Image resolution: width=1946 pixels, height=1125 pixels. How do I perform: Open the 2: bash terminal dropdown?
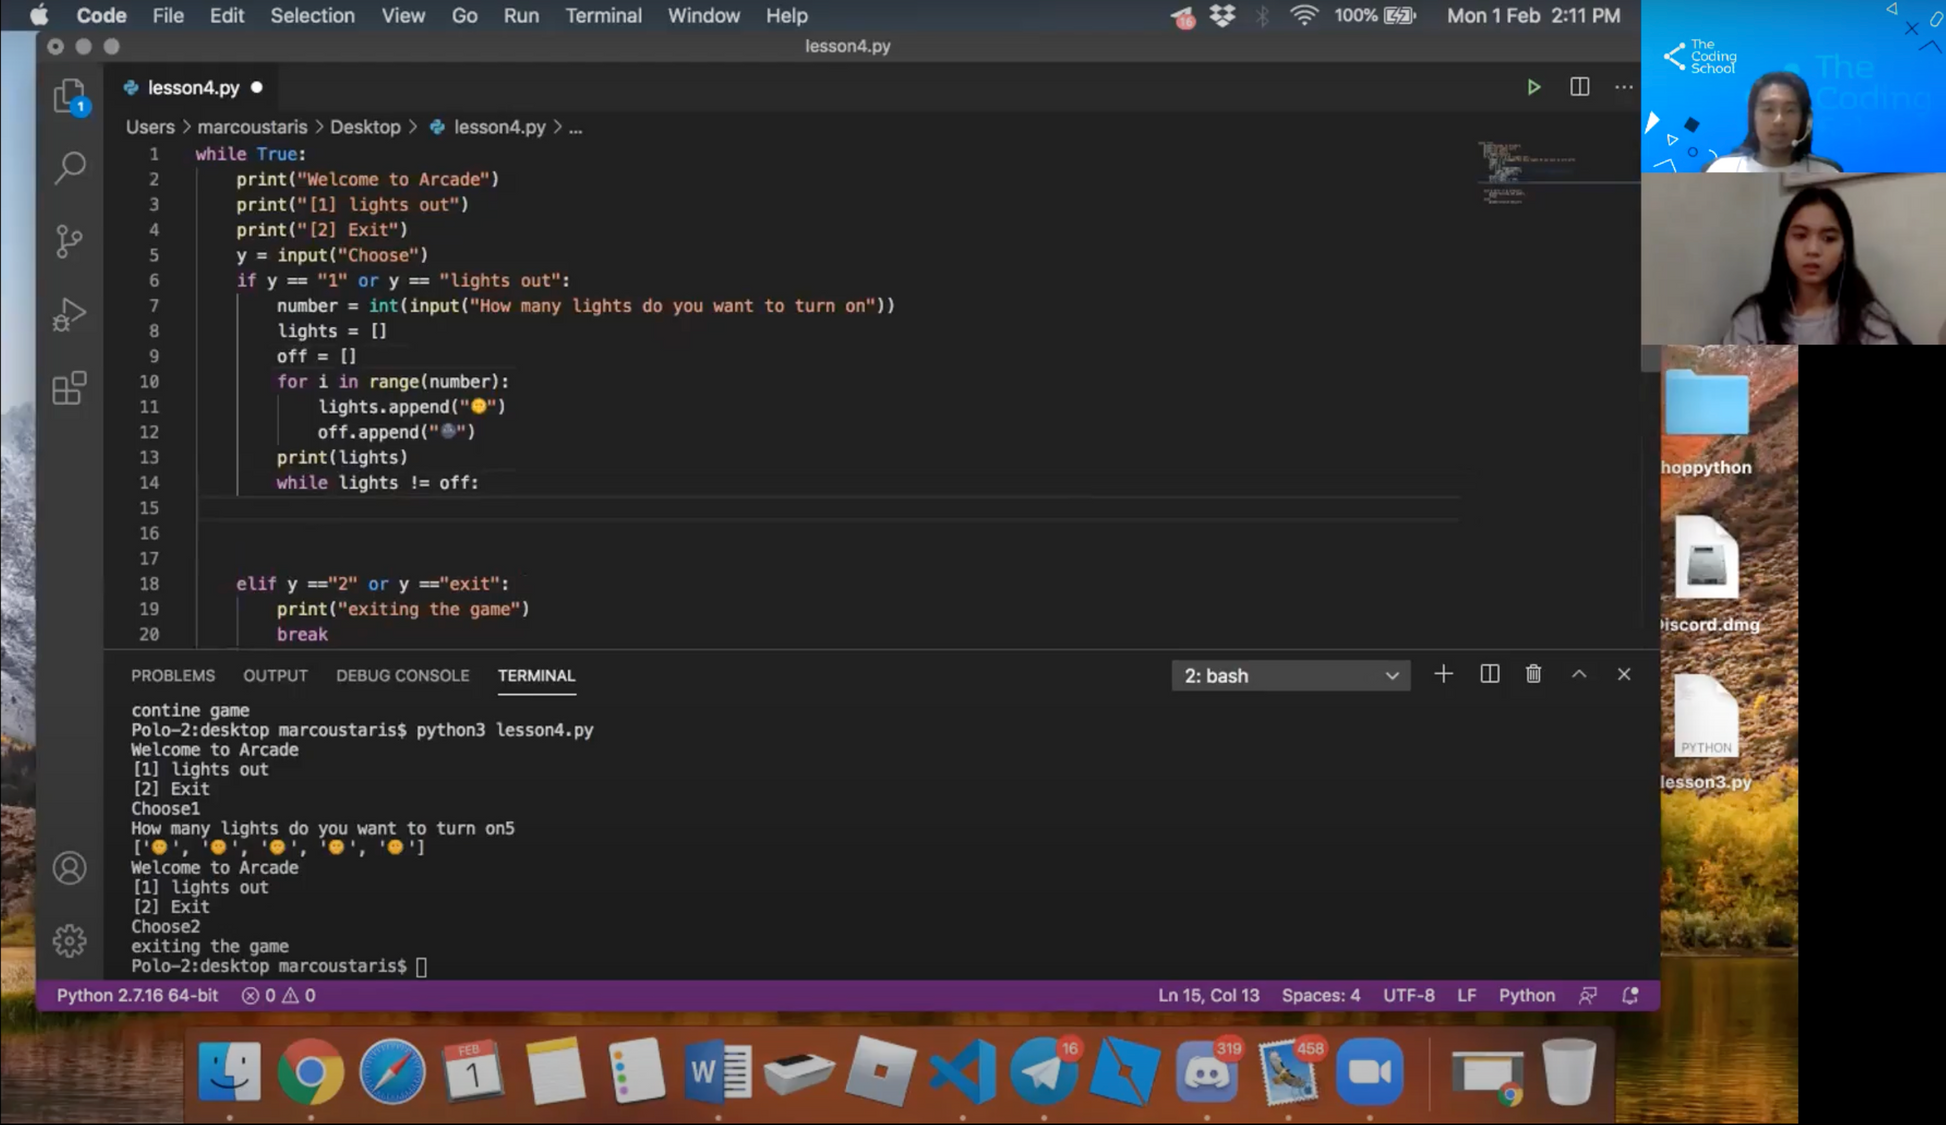[1290, 675]
